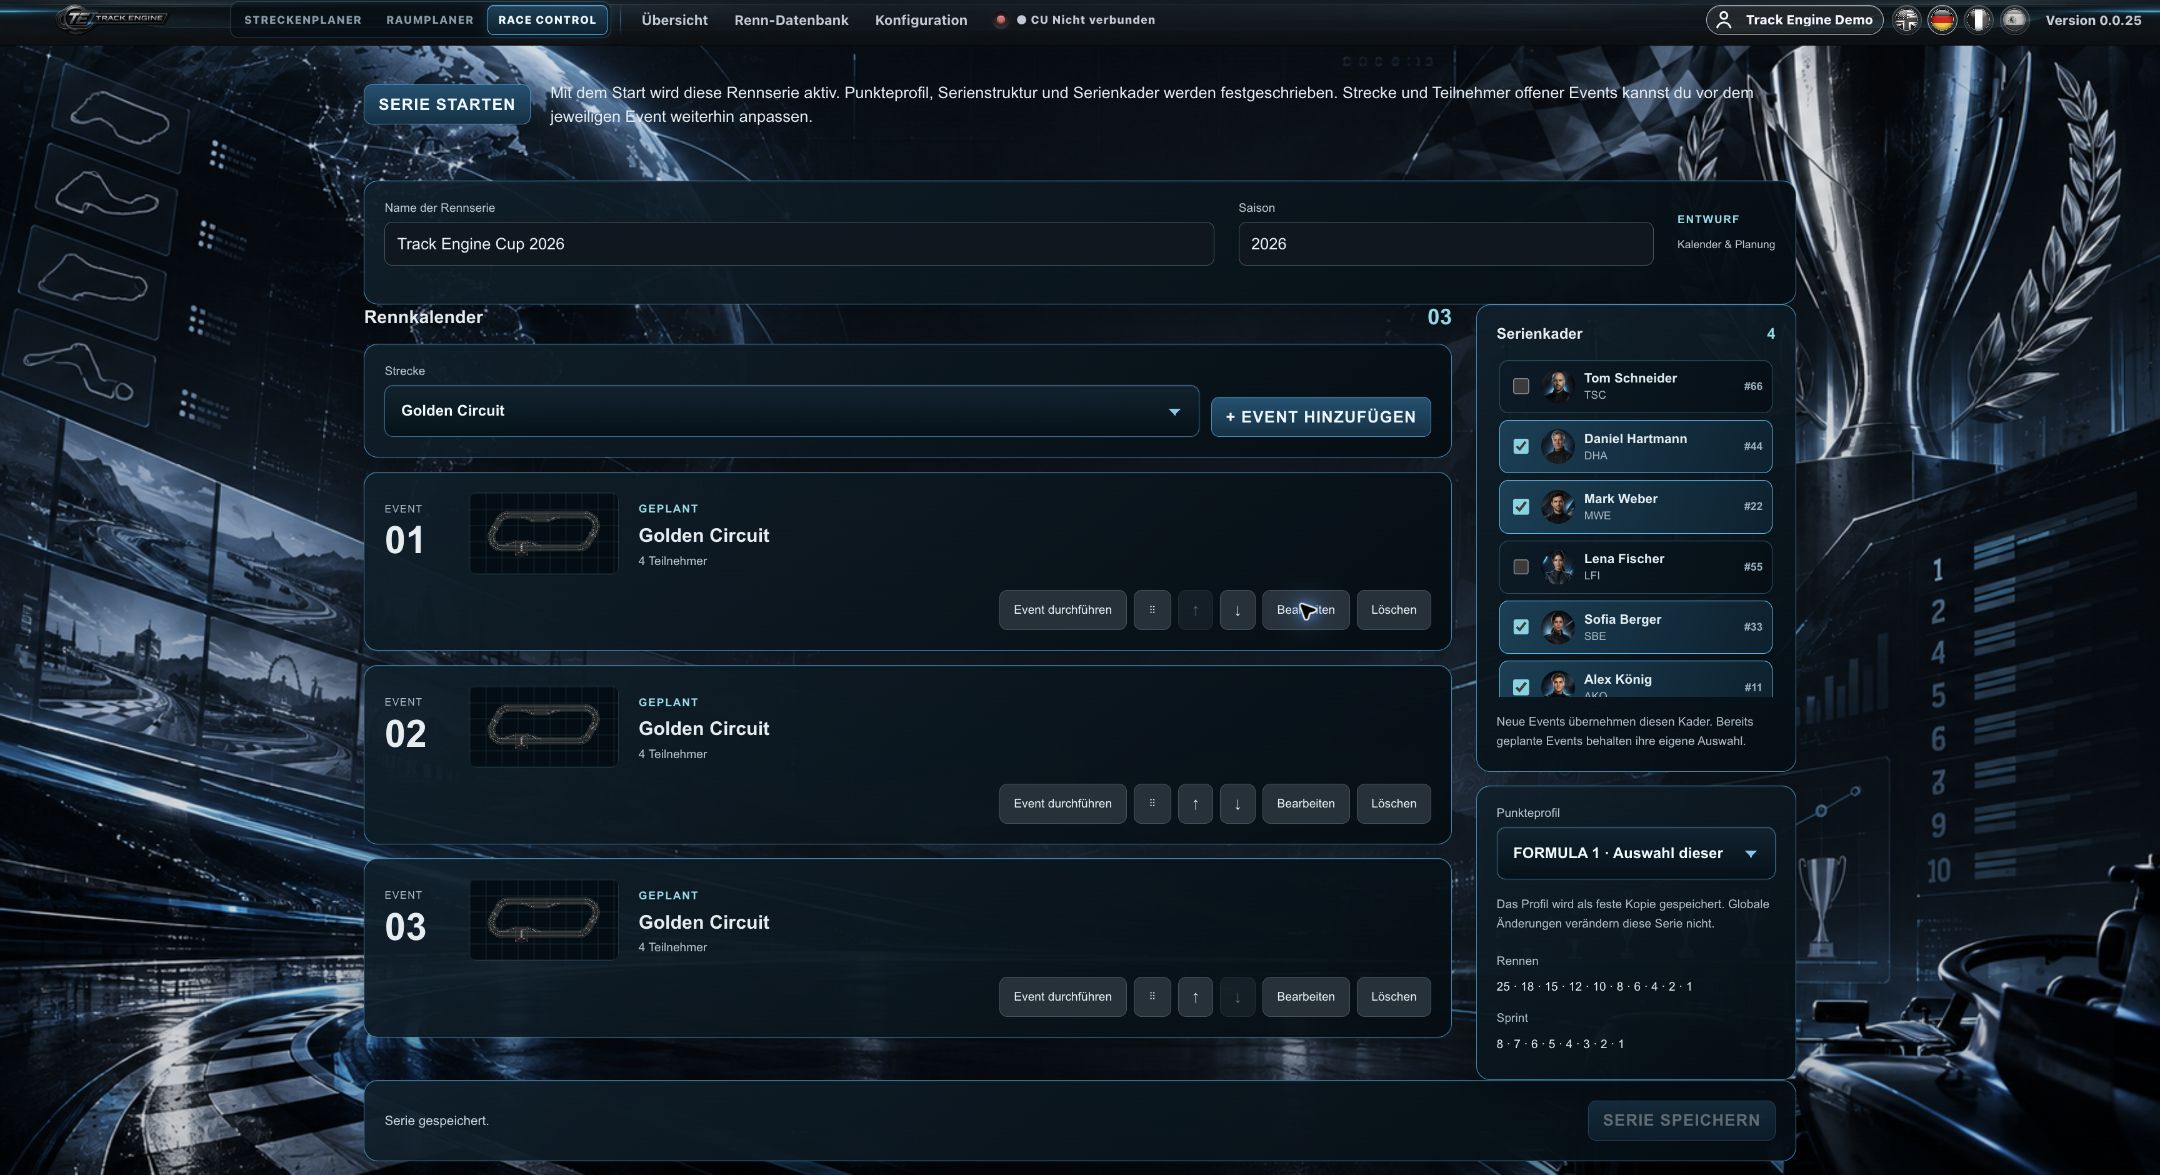Select the Spanish flag language icon

tap(2014, 20)
